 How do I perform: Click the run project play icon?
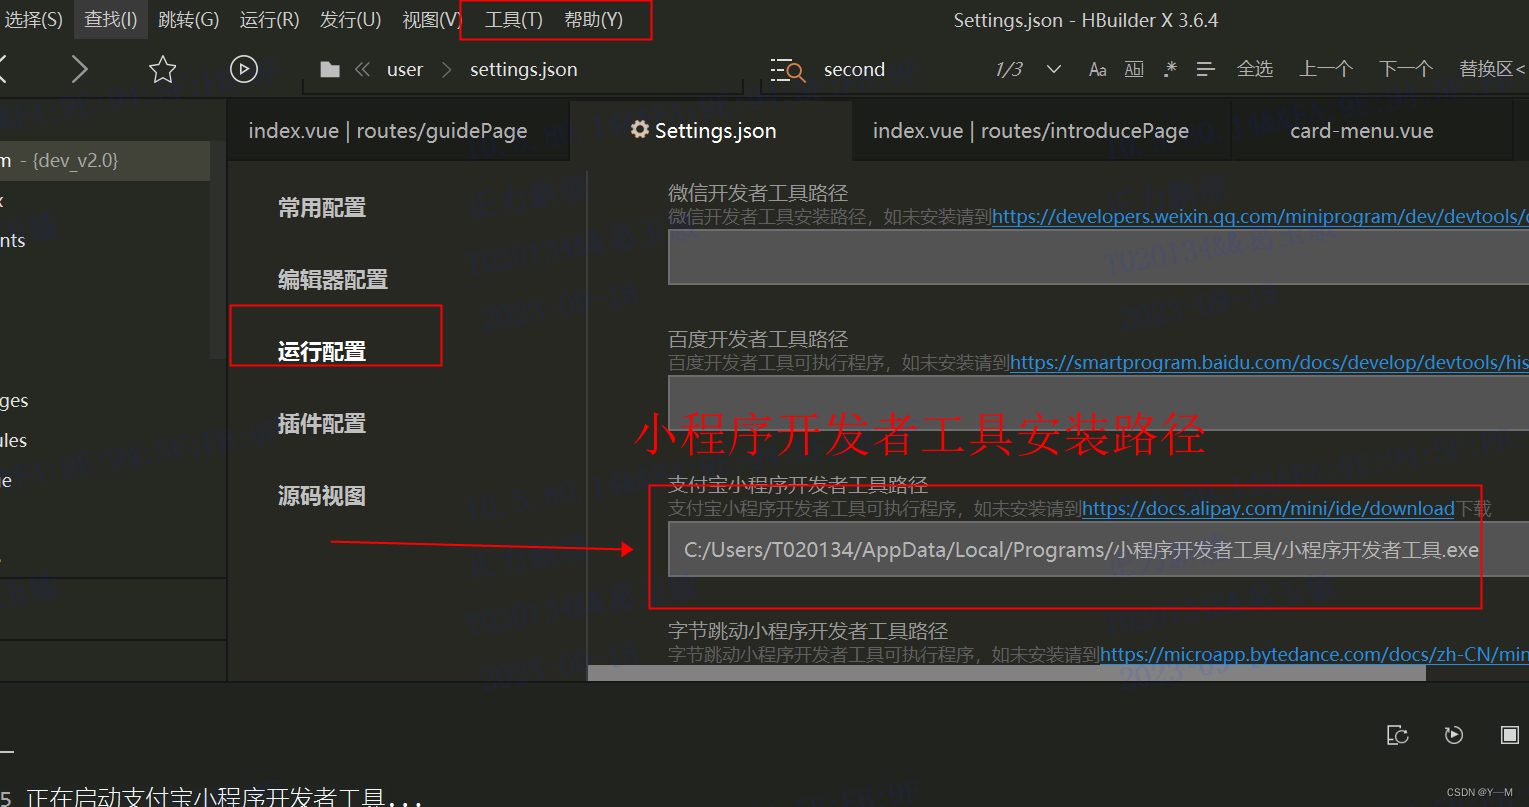pyautogui.click(x=243, y=68)
